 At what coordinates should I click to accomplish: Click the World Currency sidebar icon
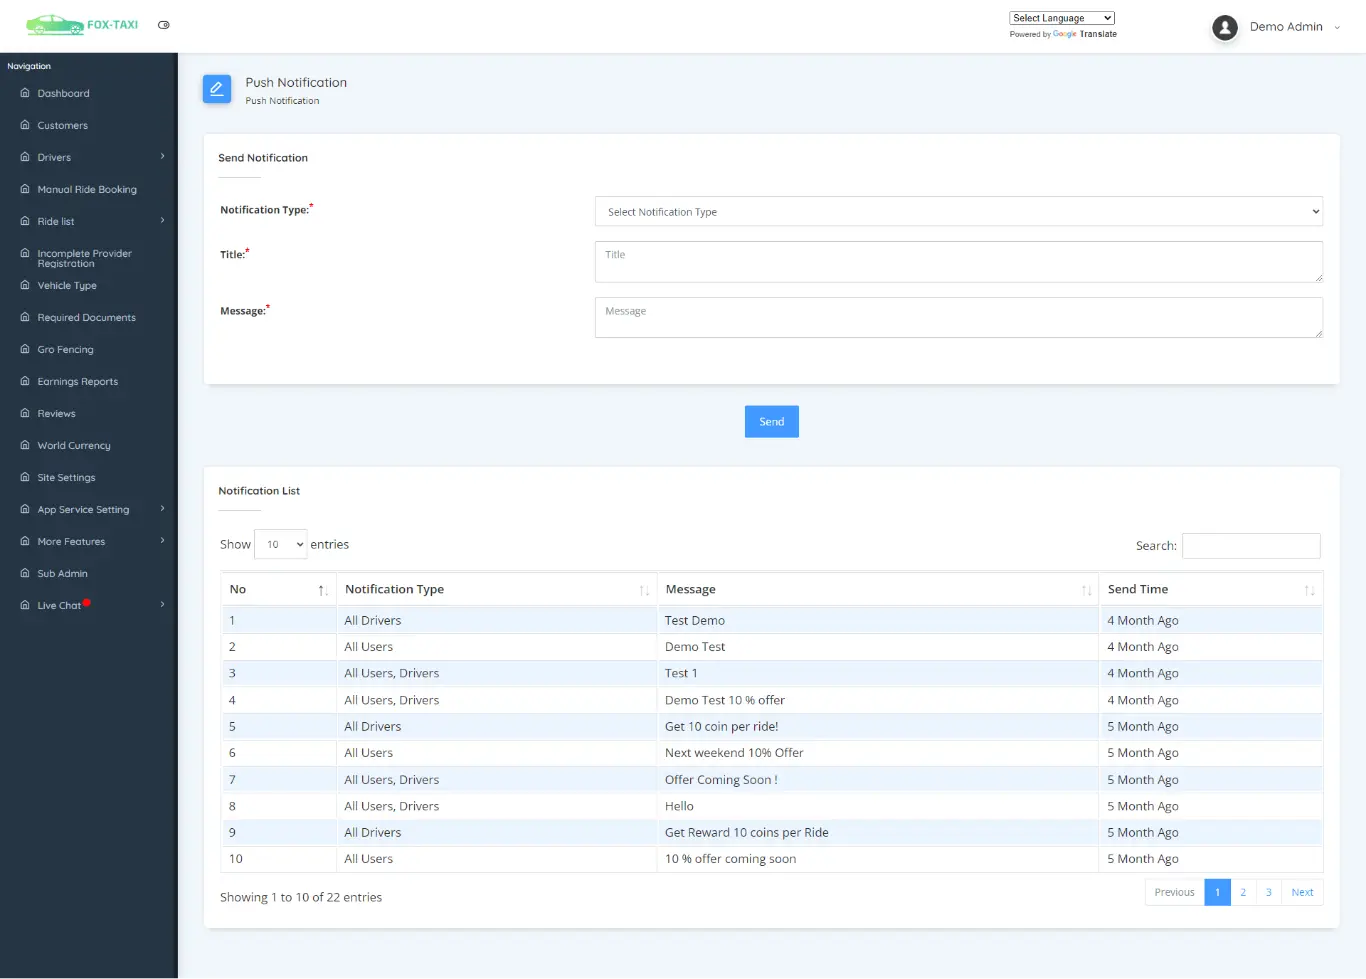25,445
